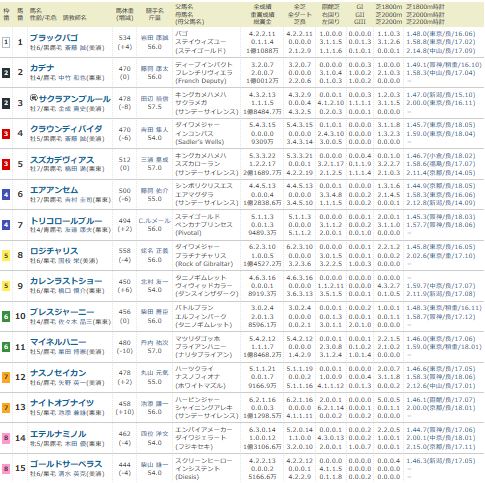Open horse ブラックバゴ profile link

[54, 38]
